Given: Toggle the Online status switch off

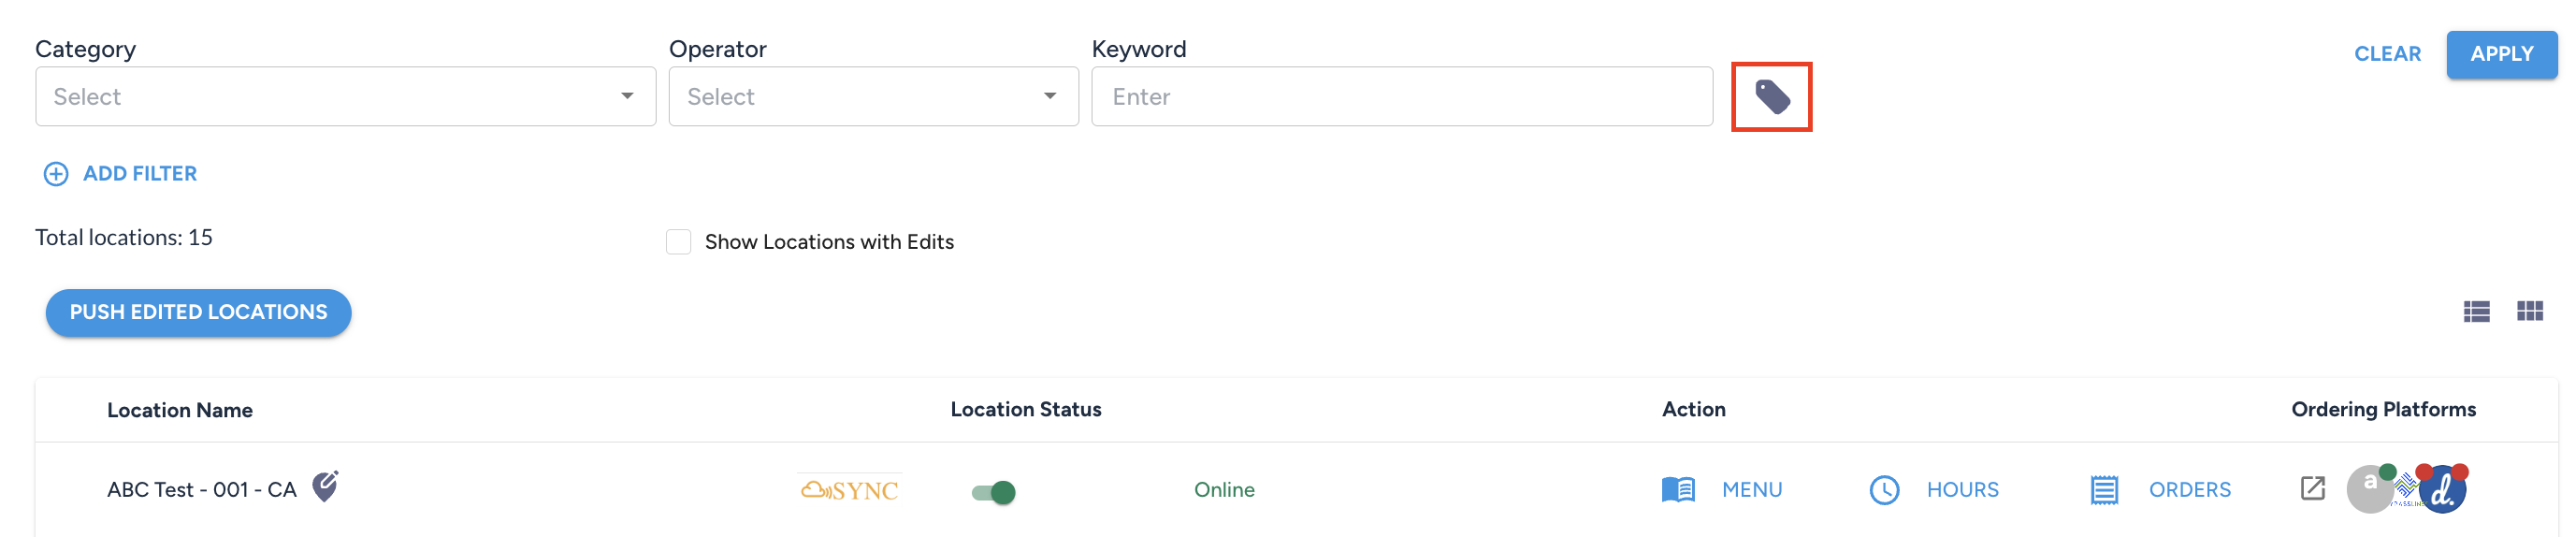Looking at the screenshot, I should (x=993, y=492).
